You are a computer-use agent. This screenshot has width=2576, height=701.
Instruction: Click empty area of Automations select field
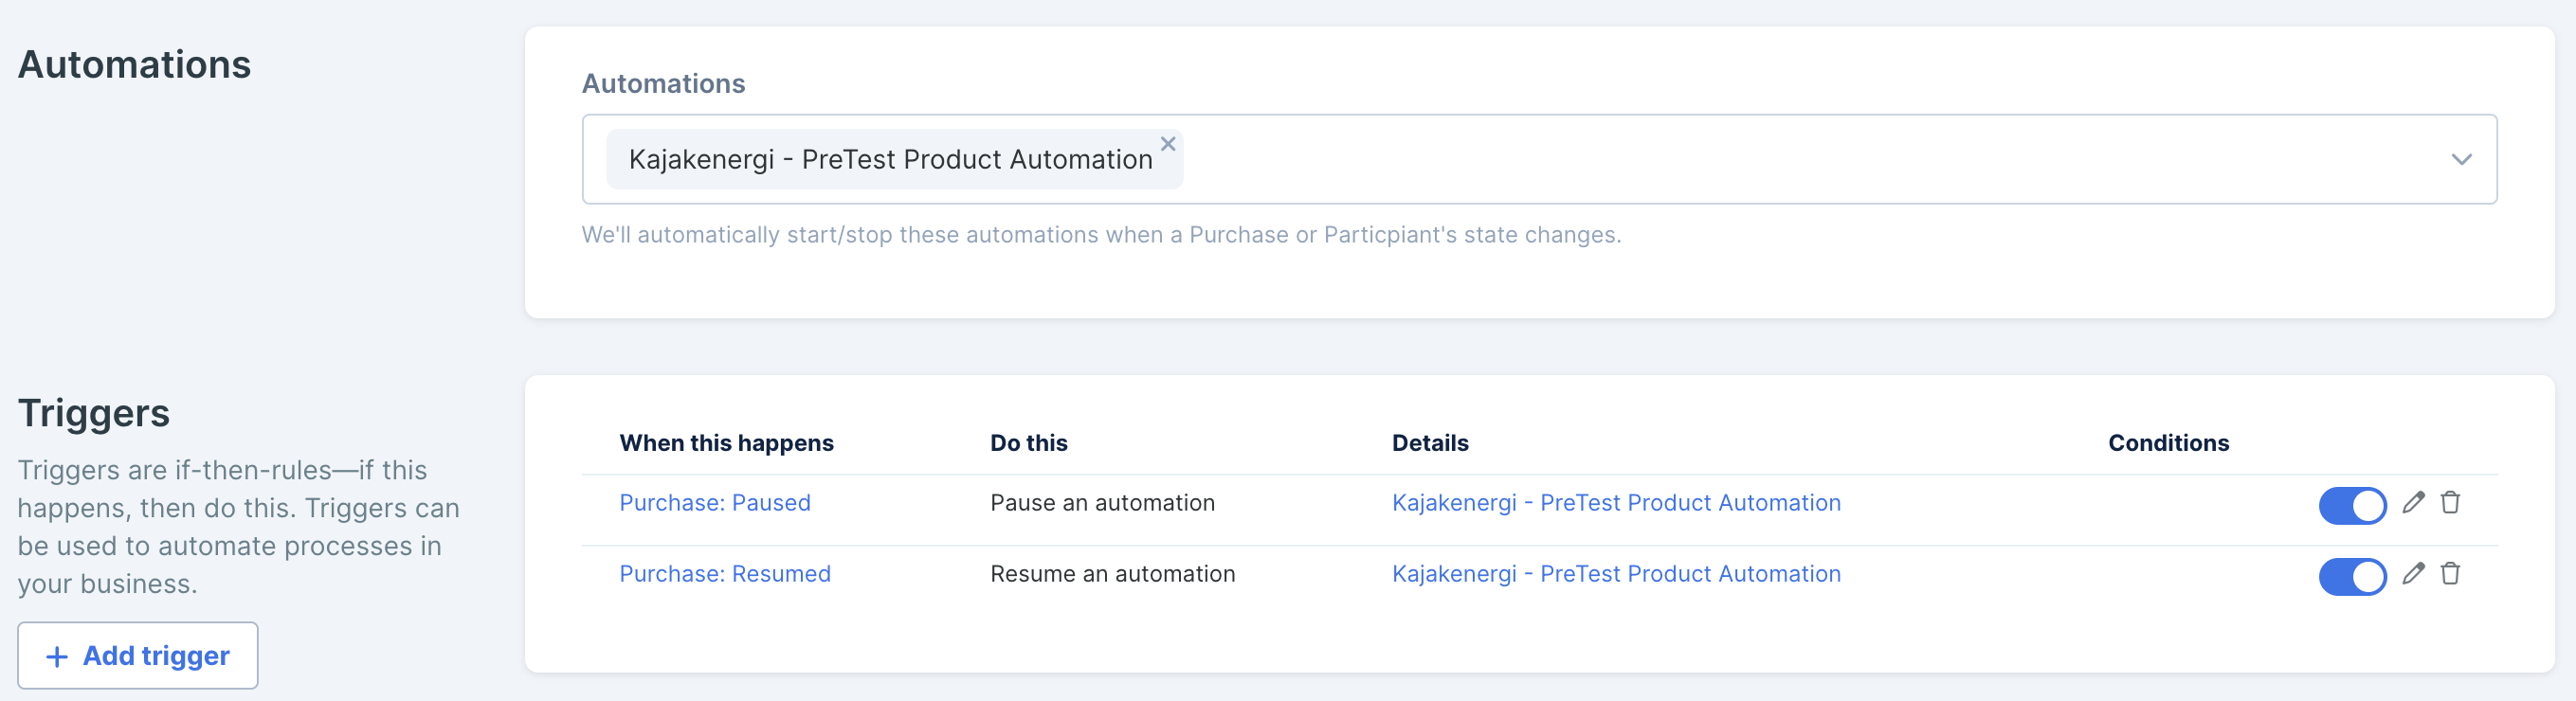(x=1800, y=160)
